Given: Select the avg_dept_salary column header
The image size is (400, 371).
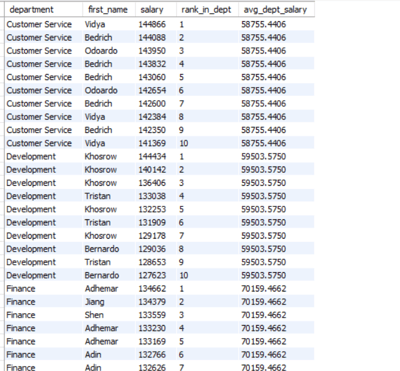Looking at the screenshot, I should [x=275, y=10].
